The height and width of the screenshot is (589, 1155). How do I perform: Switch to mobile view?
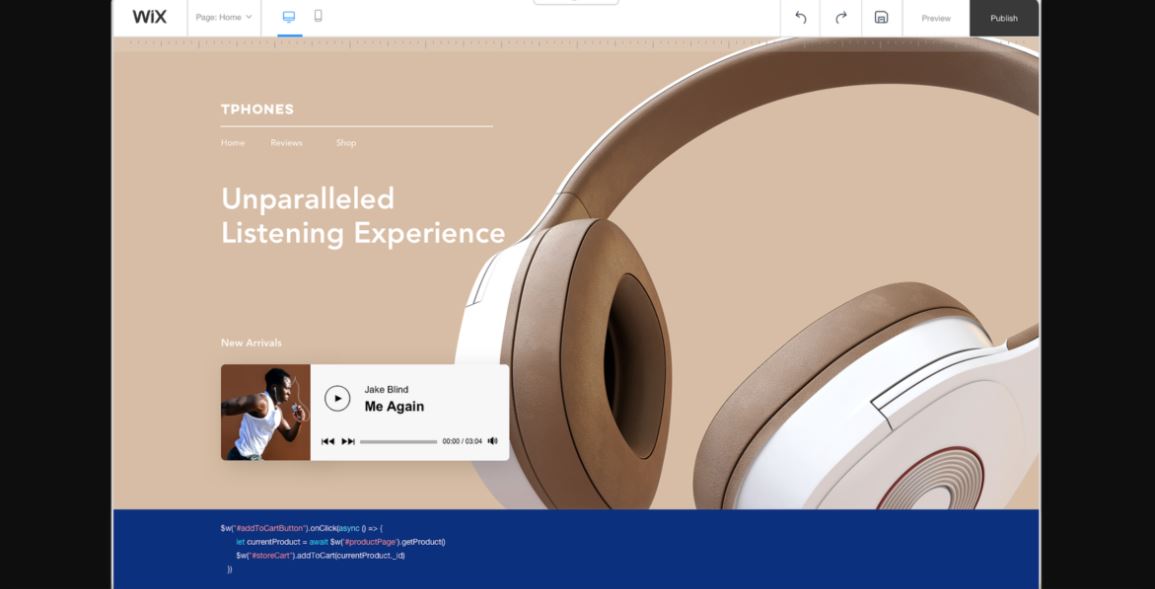pyautogui.click(x=318, y=16)
